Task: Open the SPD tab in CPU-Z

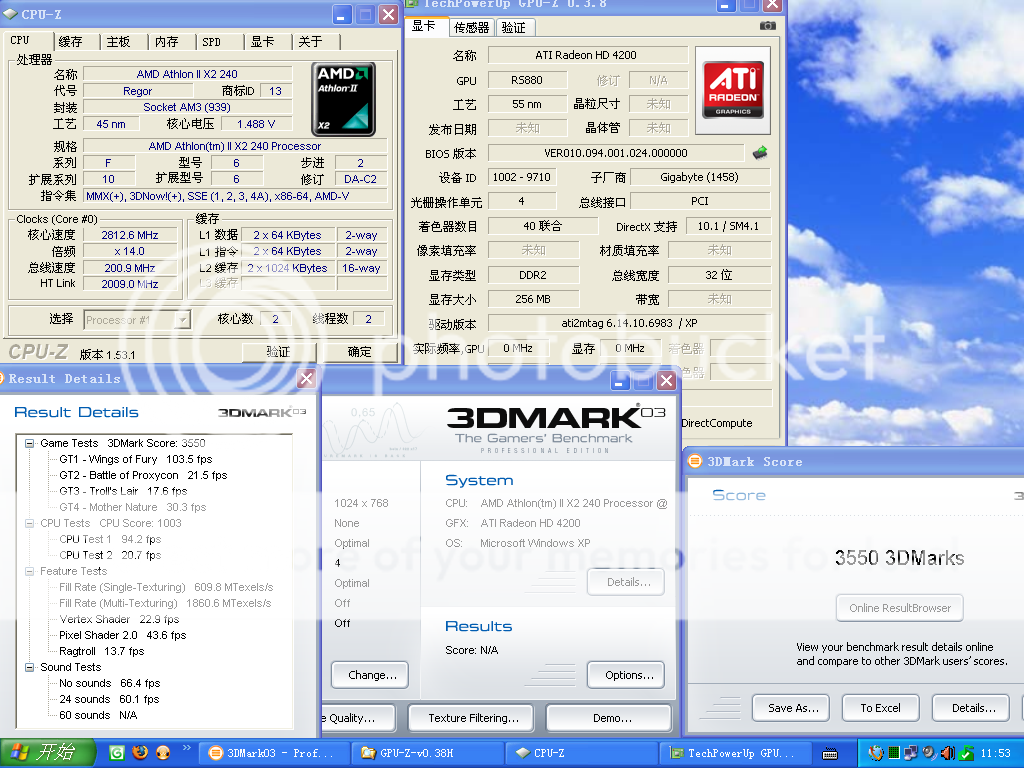Action: [212, 42]
